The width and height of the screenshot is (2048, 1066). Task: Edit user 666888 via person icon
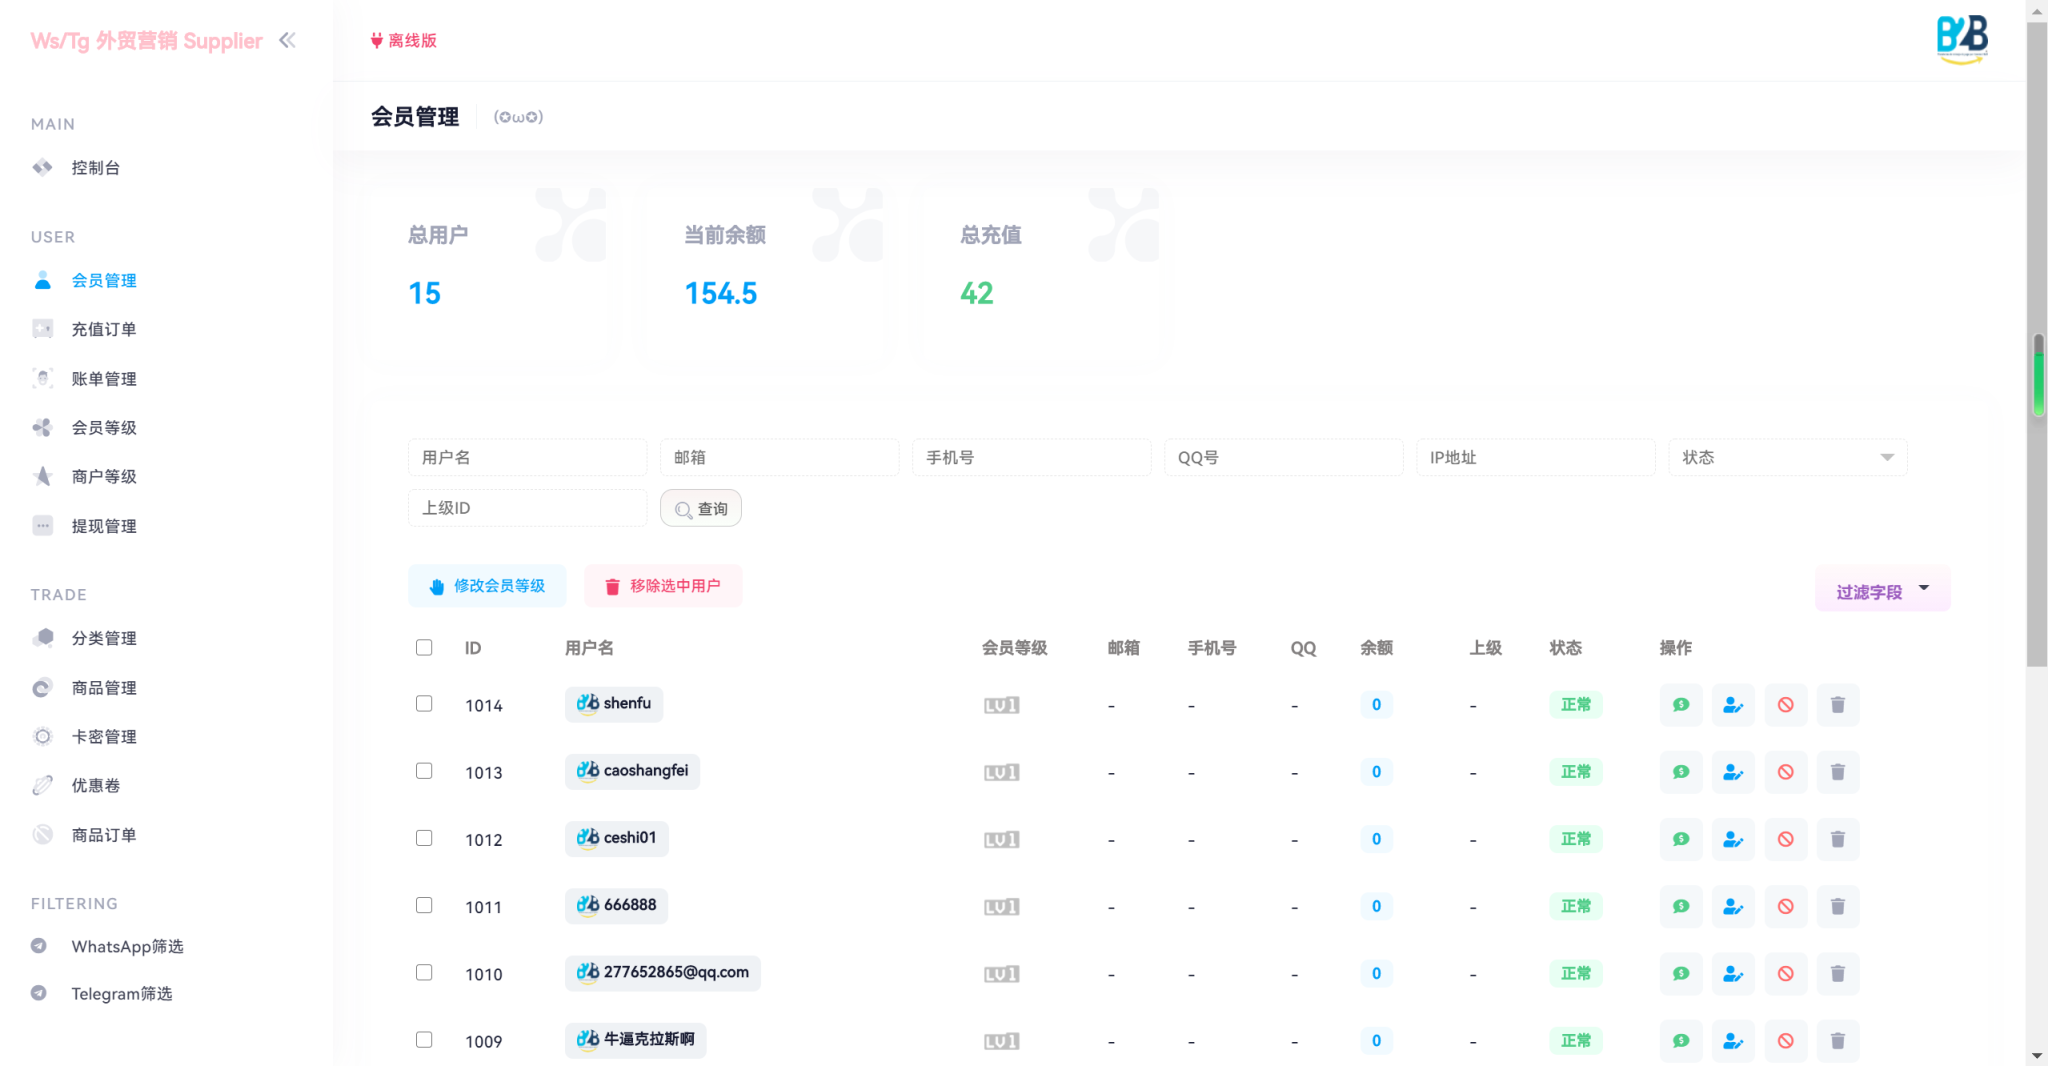(1733, 906)
